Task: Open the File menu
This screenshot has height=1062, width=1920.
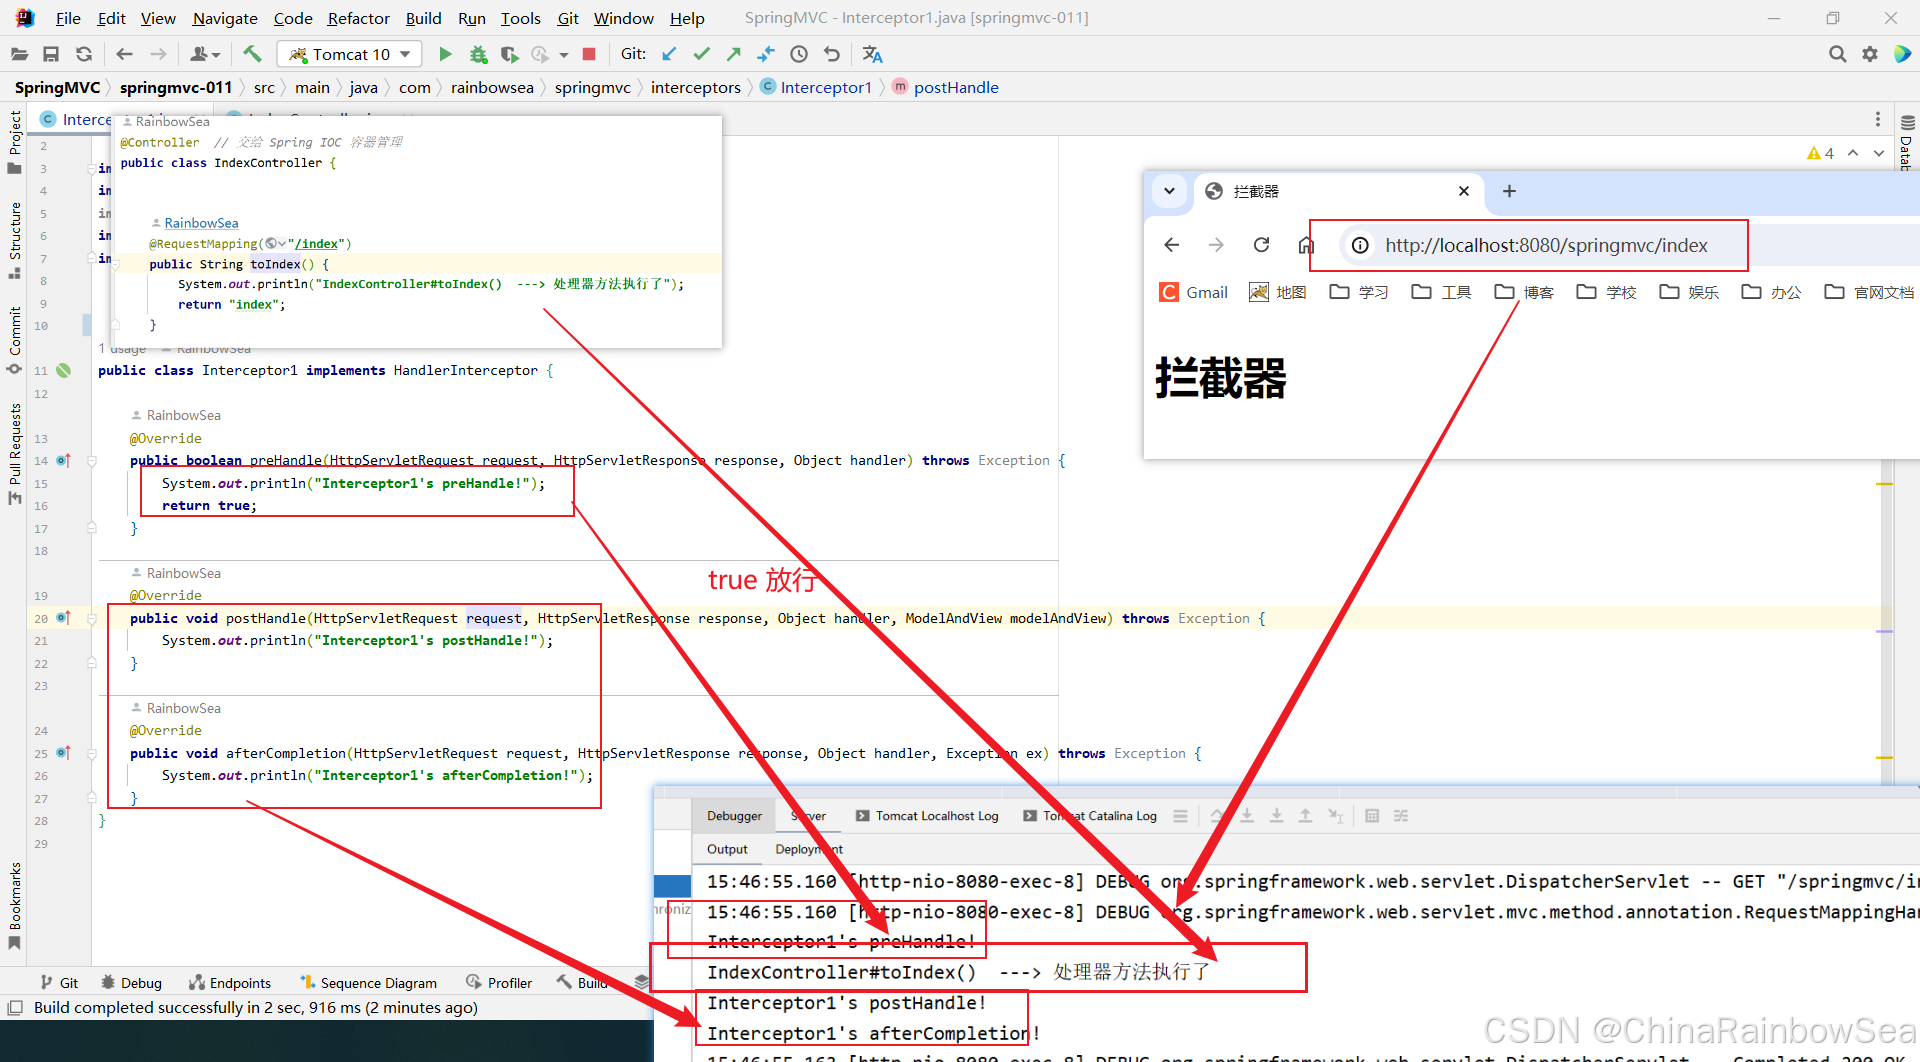Action: tap(68, 18)
